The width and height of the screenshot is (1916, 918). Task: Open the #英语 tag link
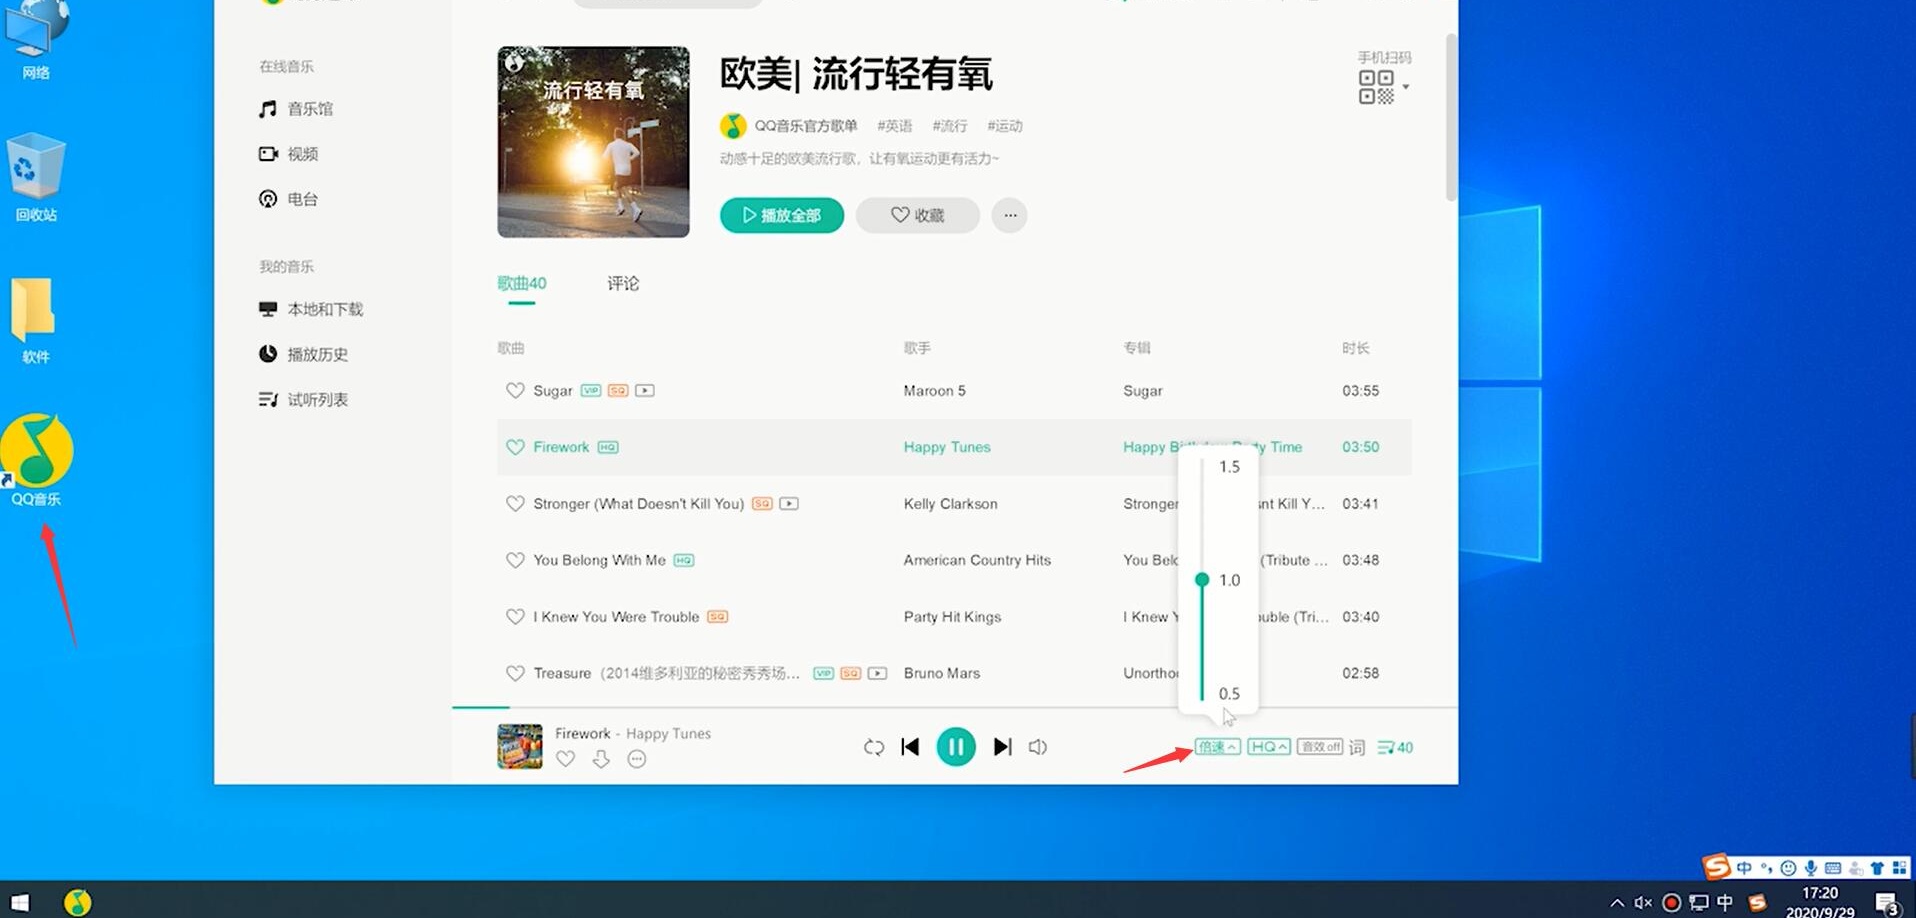[x=895, y=126]
